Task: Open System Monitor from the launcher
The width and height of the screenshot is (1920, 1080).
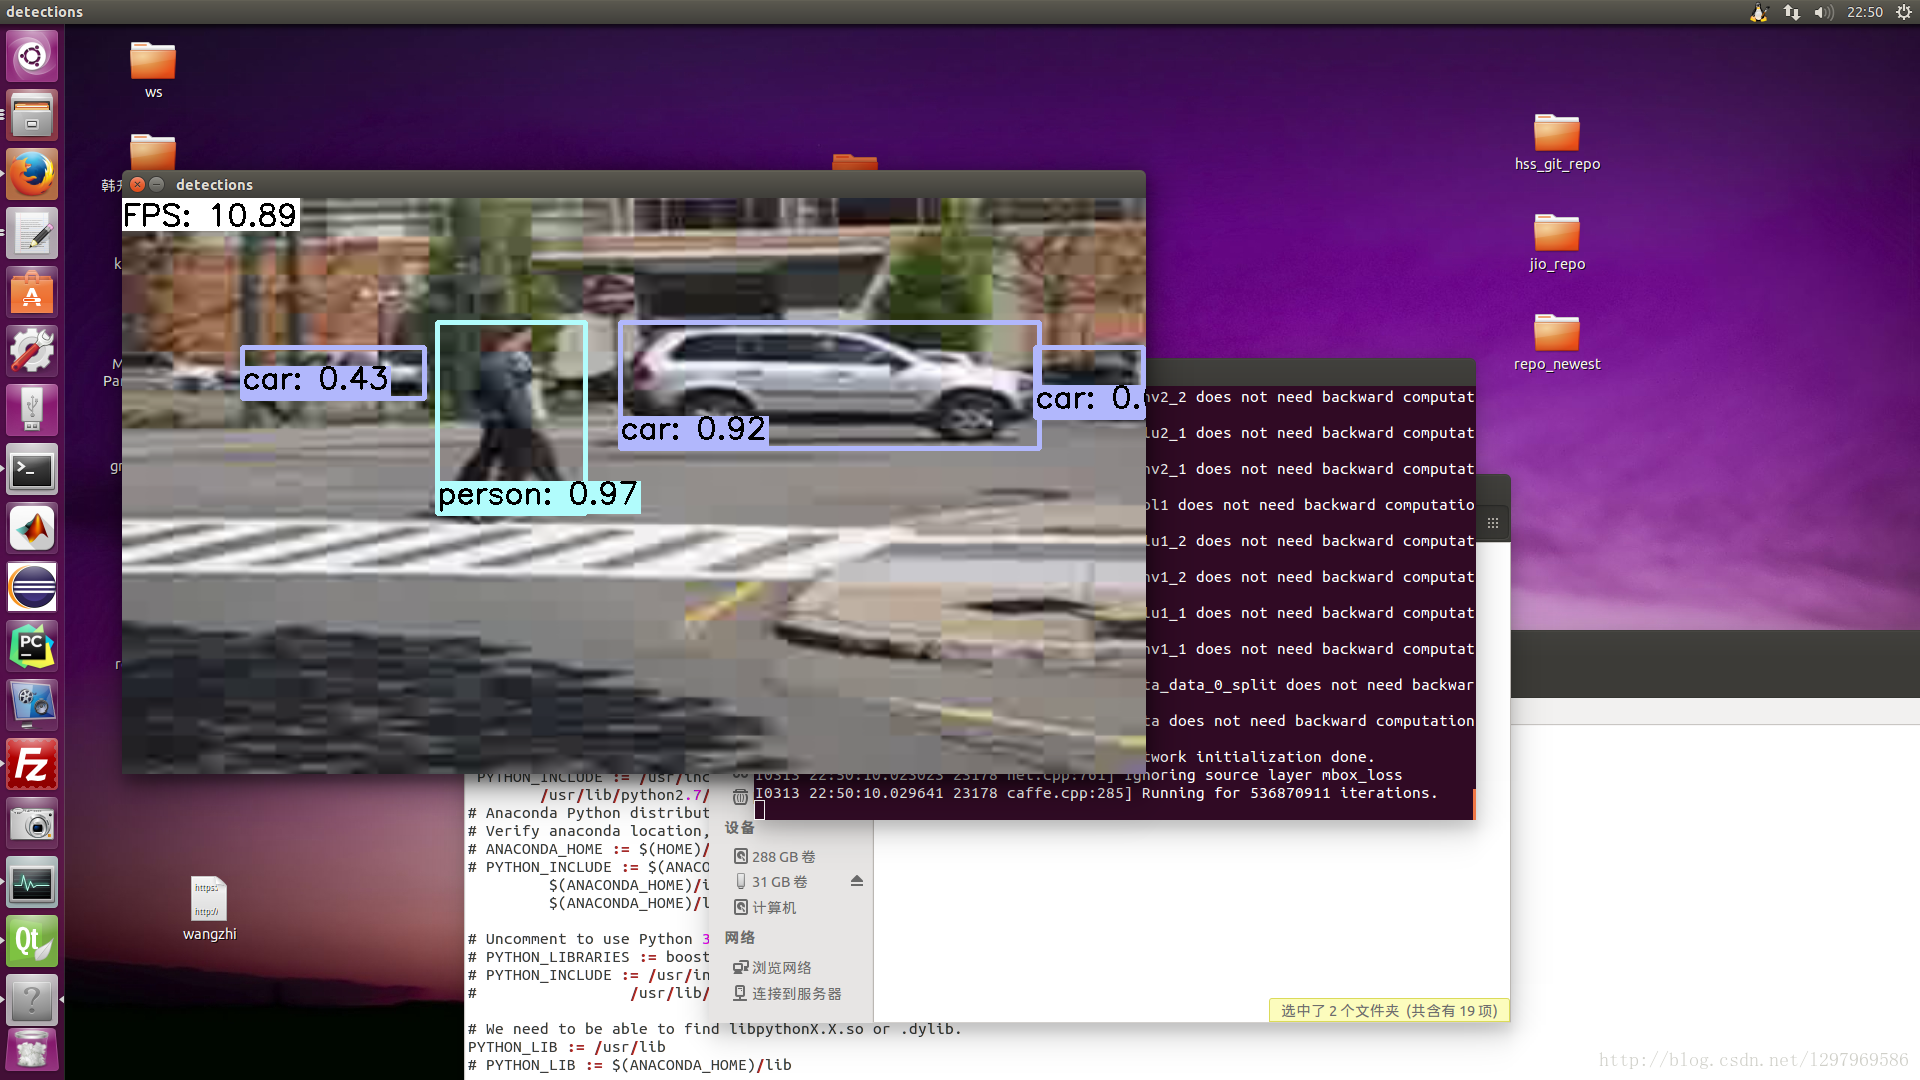Action: click(x=32, y=883)
